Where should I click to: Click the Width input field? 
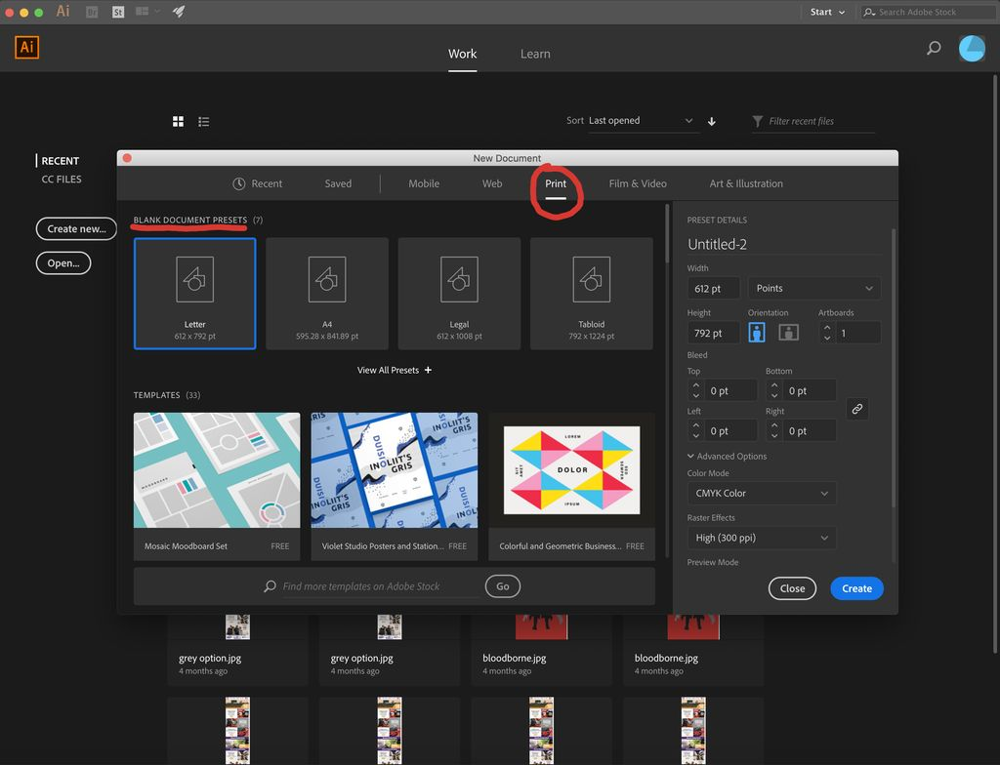pyautogui.click(x=713, y=288)
